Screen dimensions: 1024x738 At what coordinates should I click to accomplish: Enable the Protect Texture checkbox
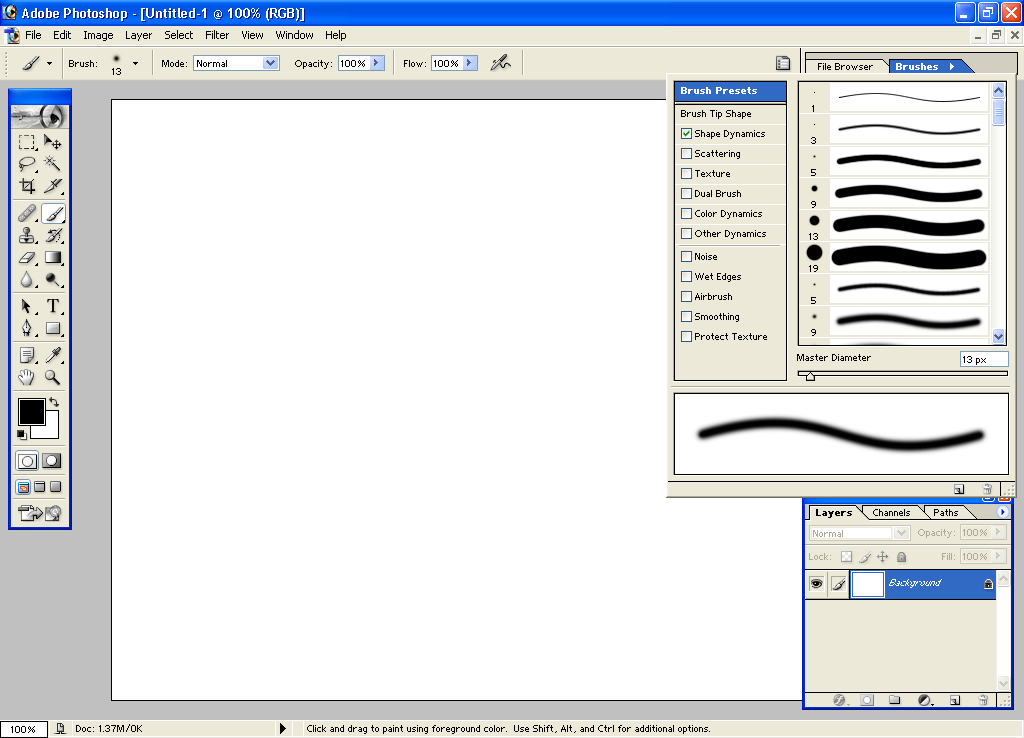pyautogui.click(x=686, y=336)
